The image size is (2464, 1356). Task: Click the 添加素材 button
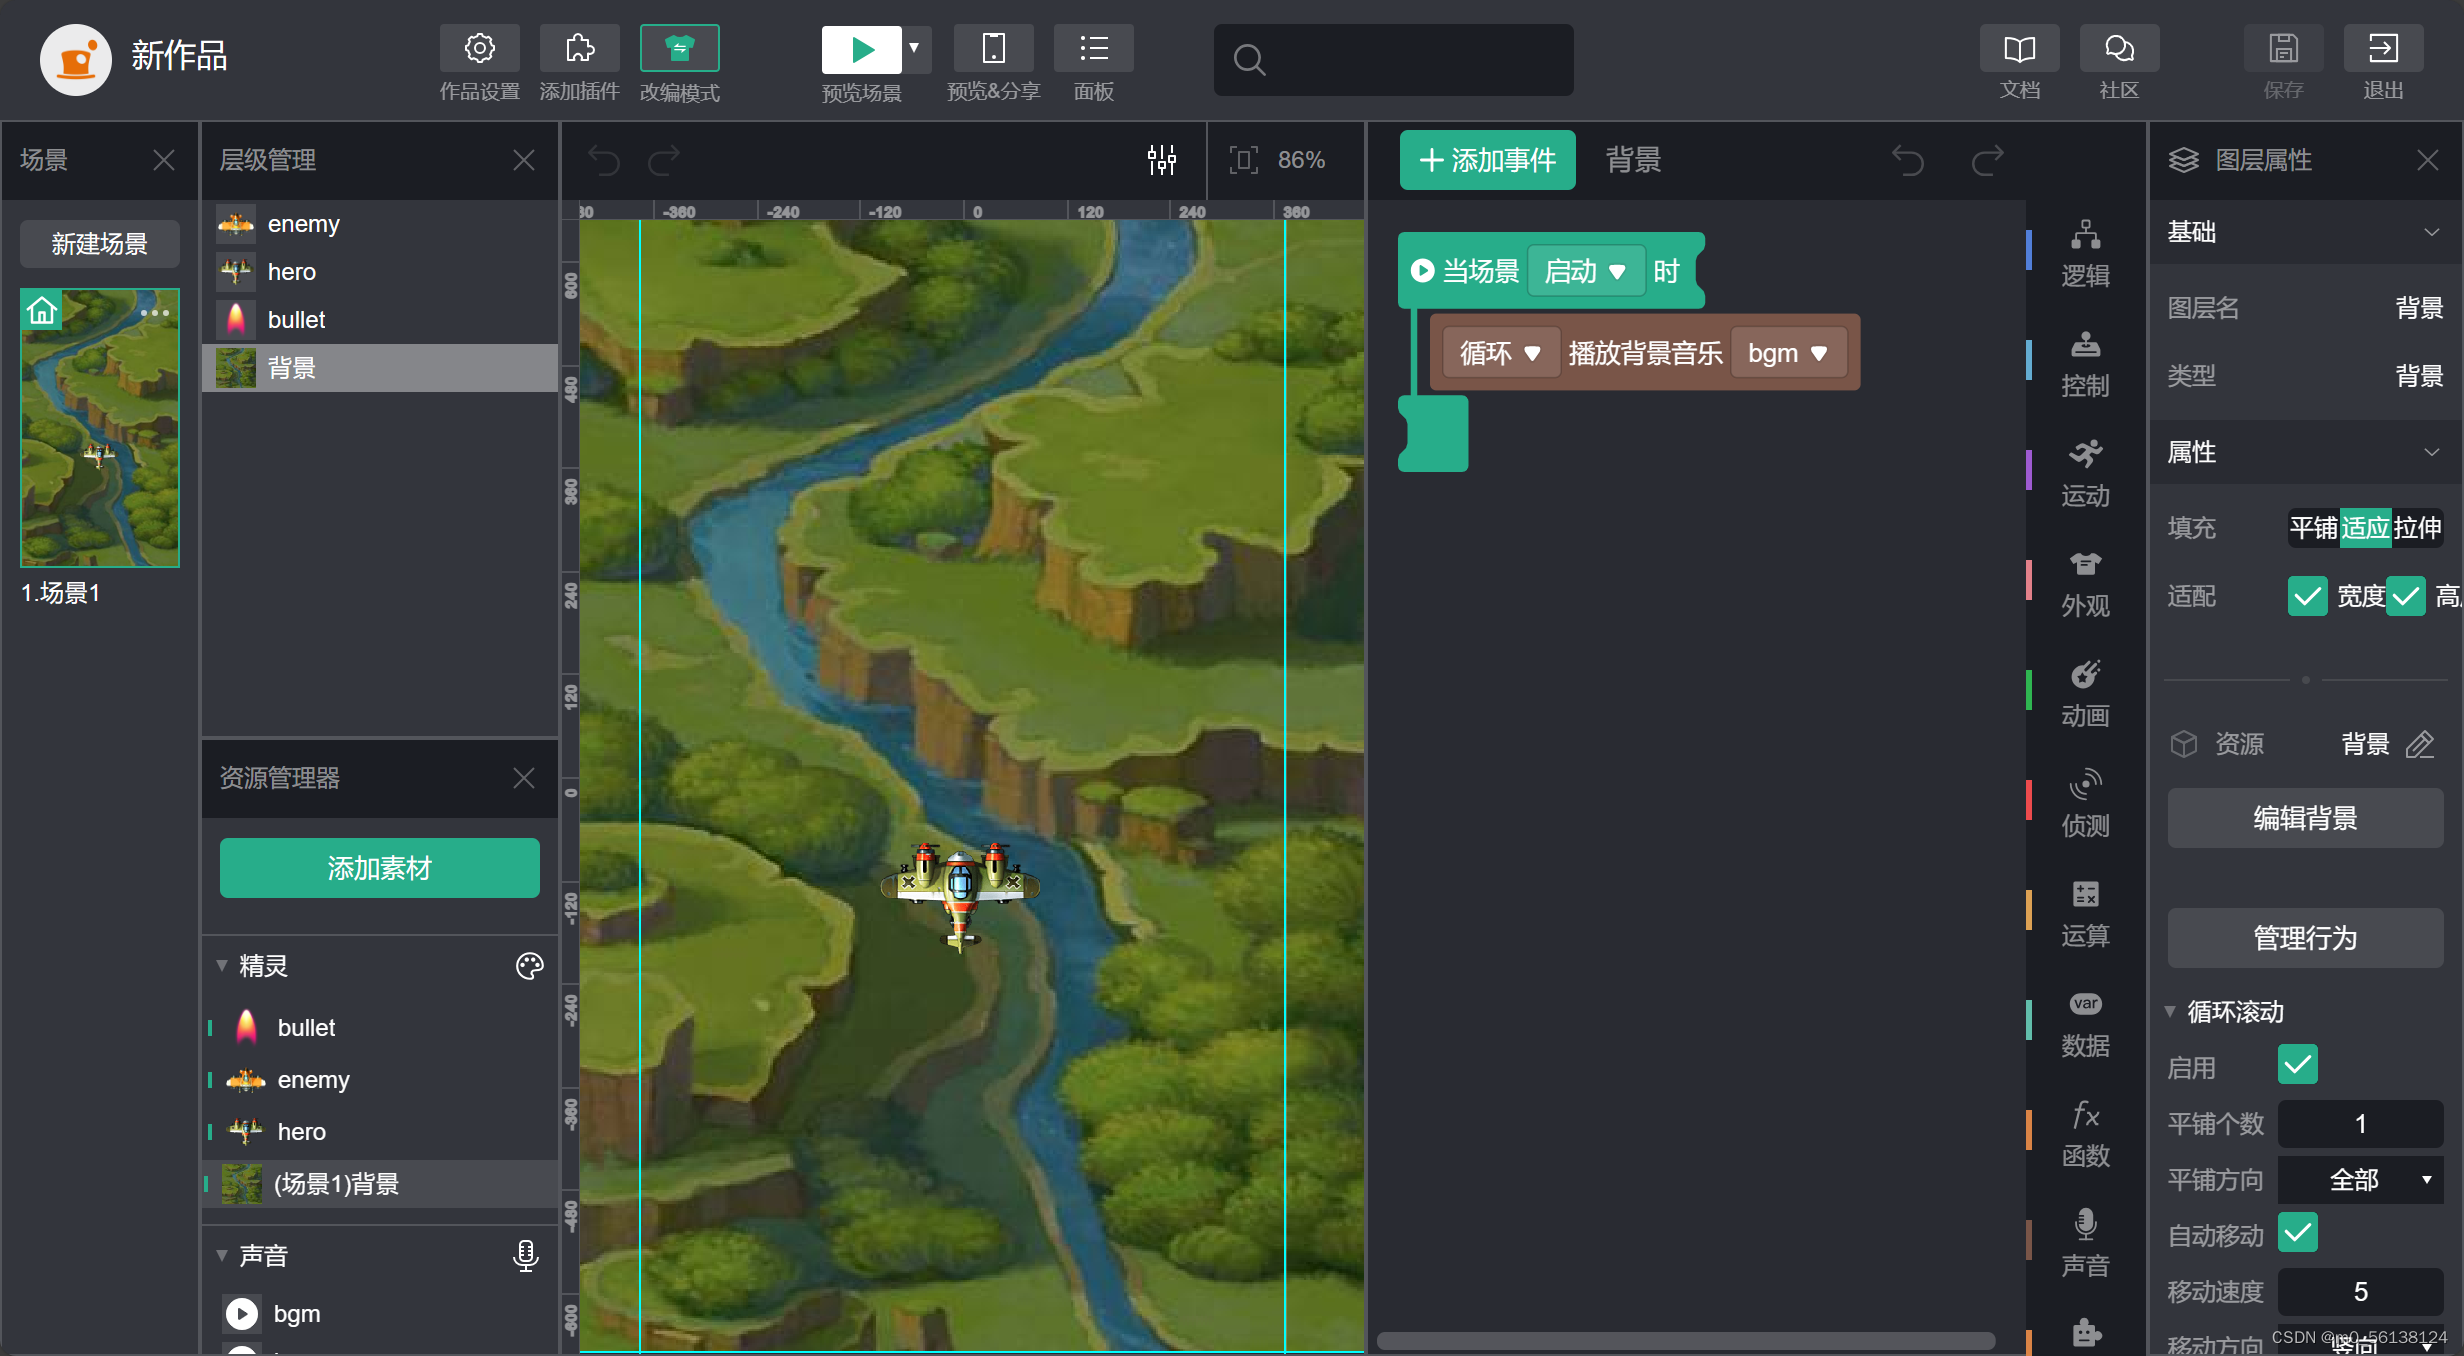tap(379, 868)
